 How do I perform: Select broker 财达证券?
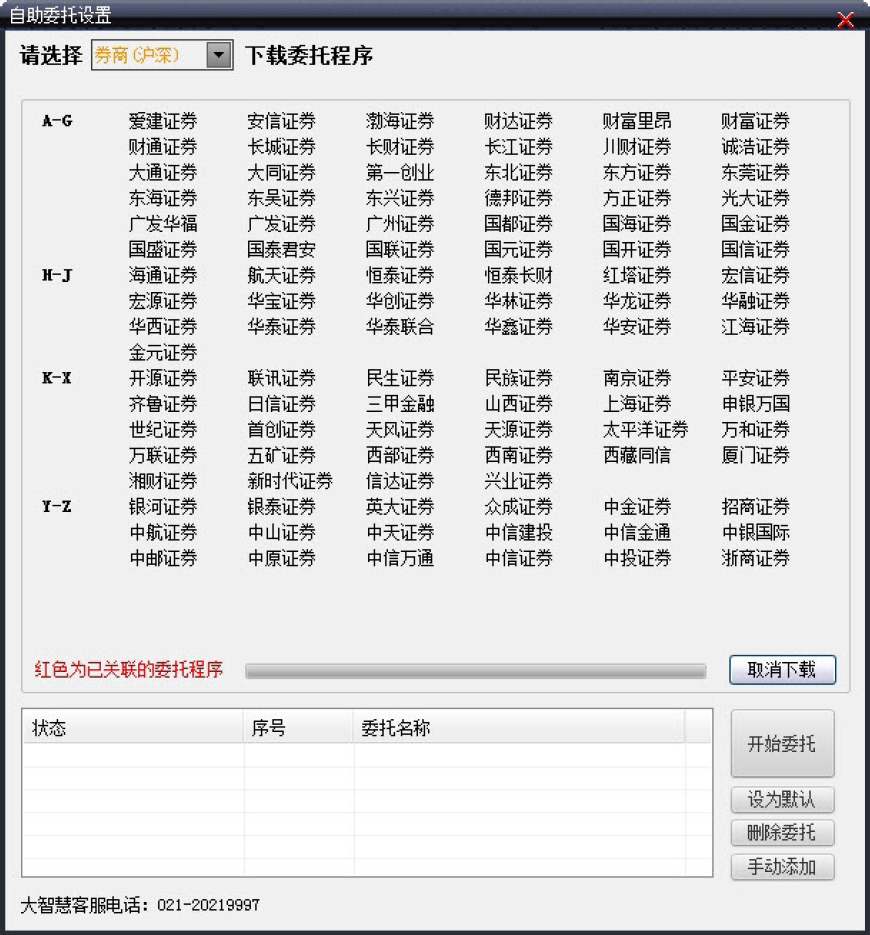coord(518,121)
